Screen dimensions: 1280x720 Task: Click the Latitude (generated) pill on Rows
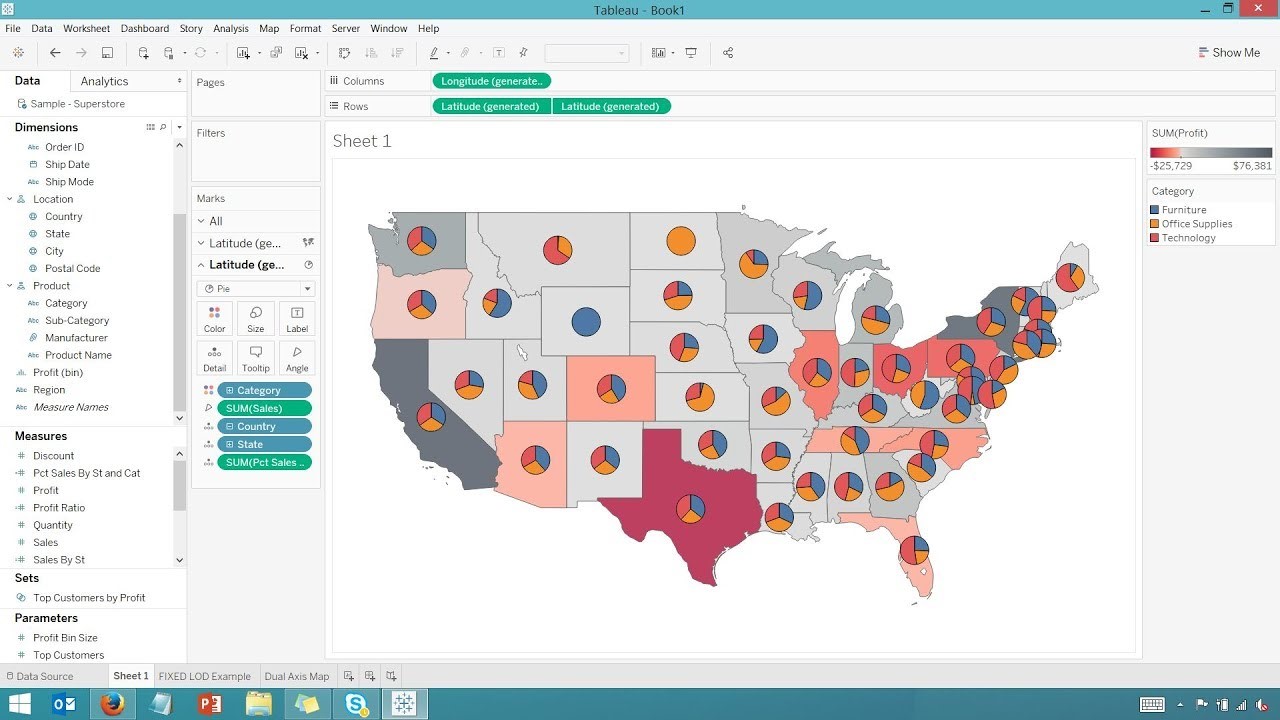pos(491,106)
